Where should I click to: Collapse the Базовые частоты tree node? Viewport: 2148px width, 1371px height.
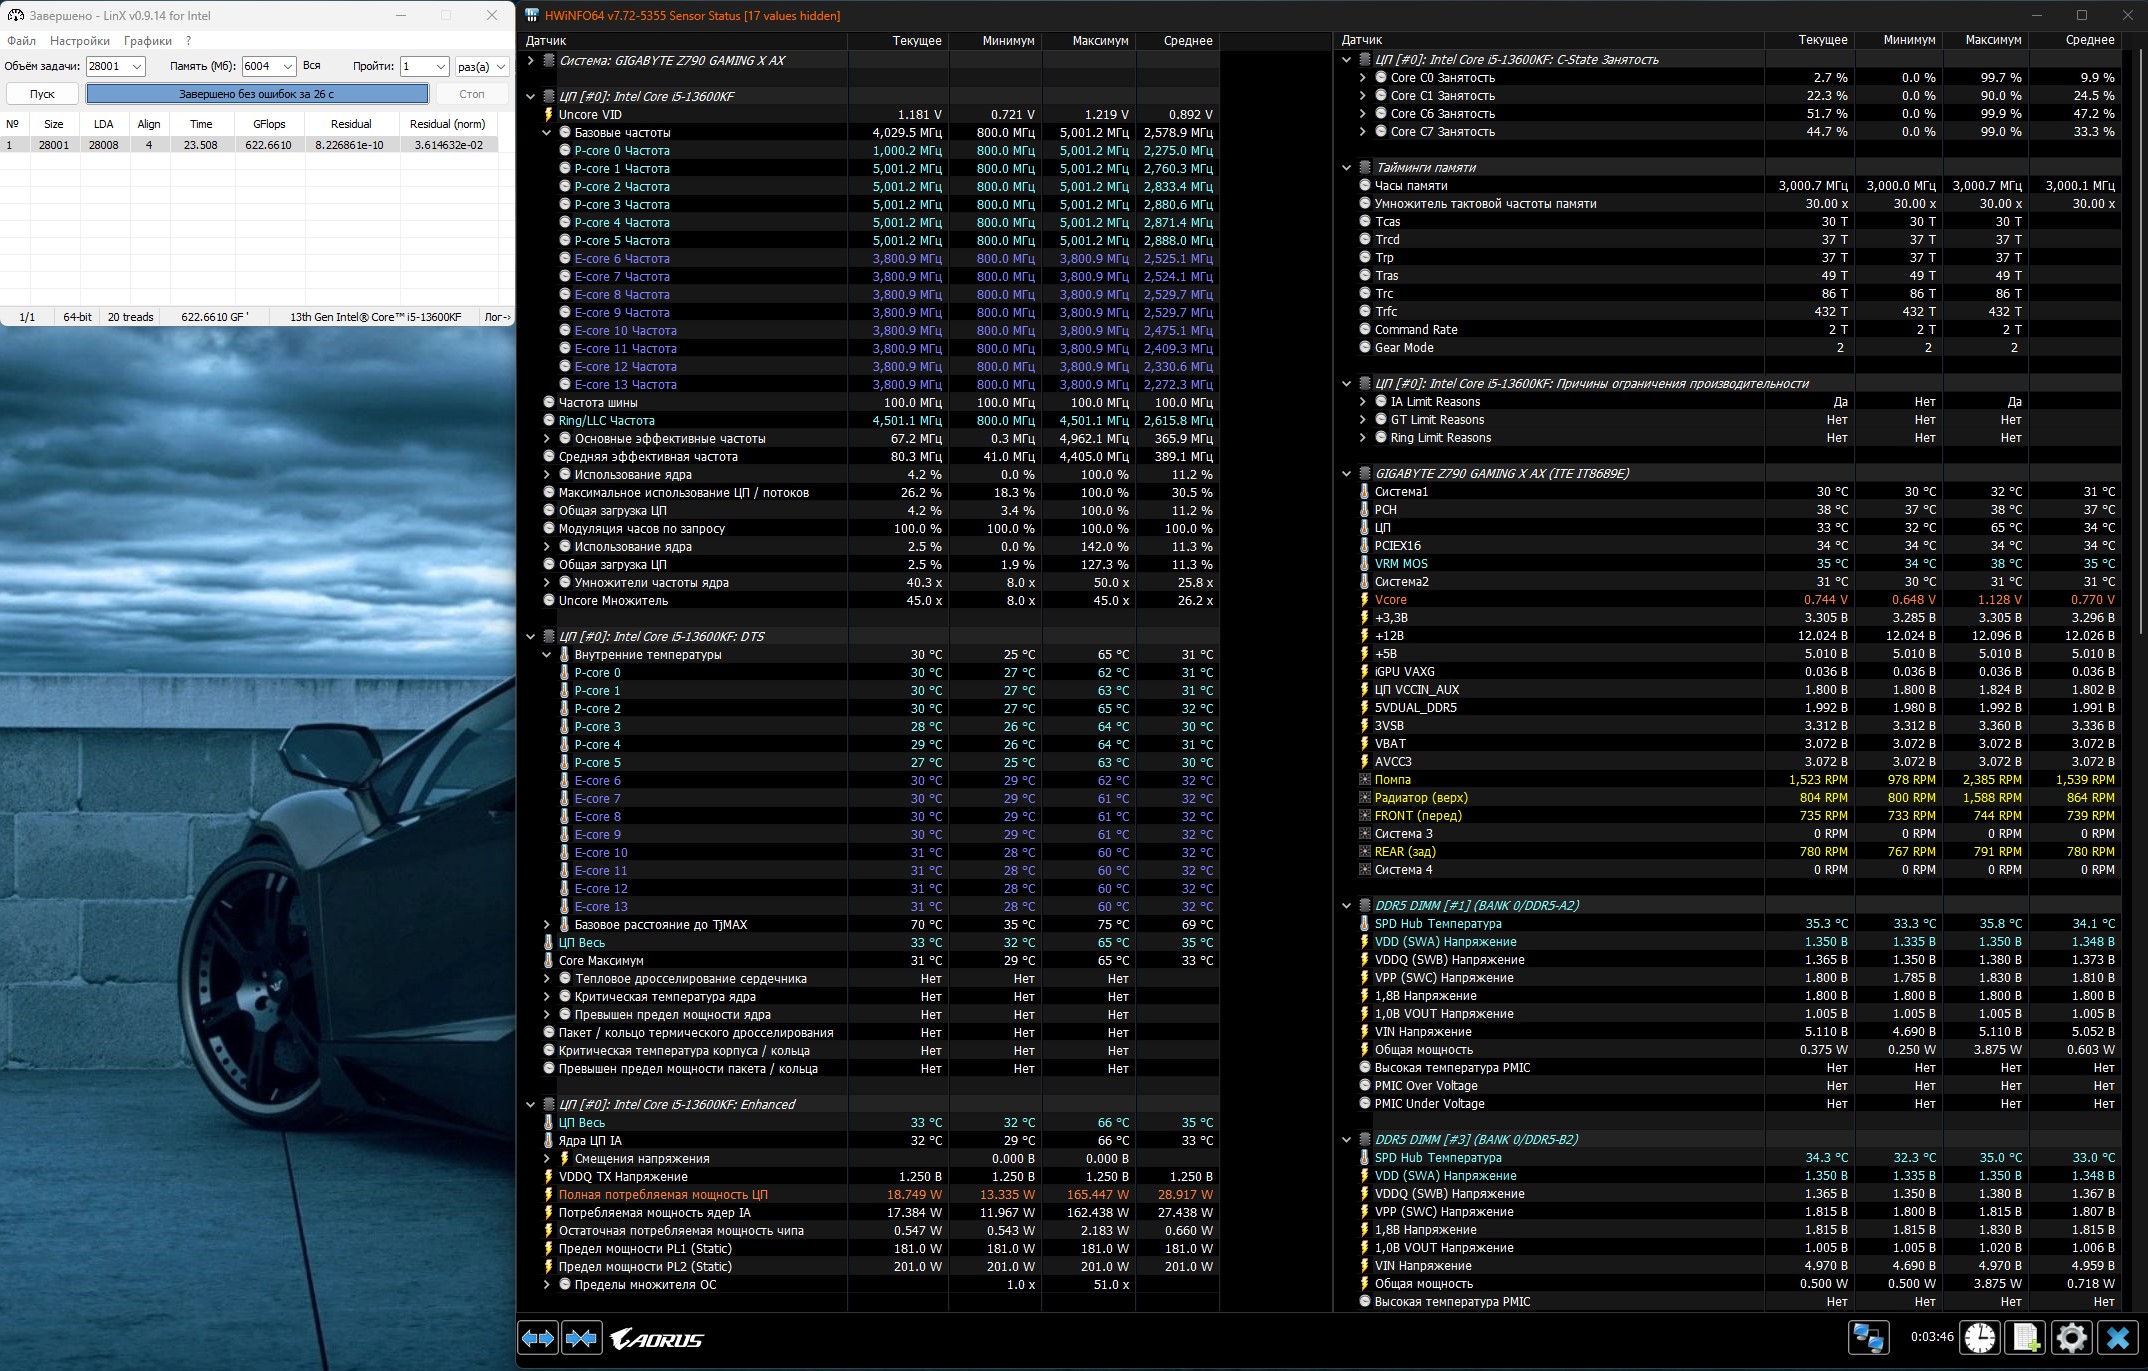[x=547, y=133]
